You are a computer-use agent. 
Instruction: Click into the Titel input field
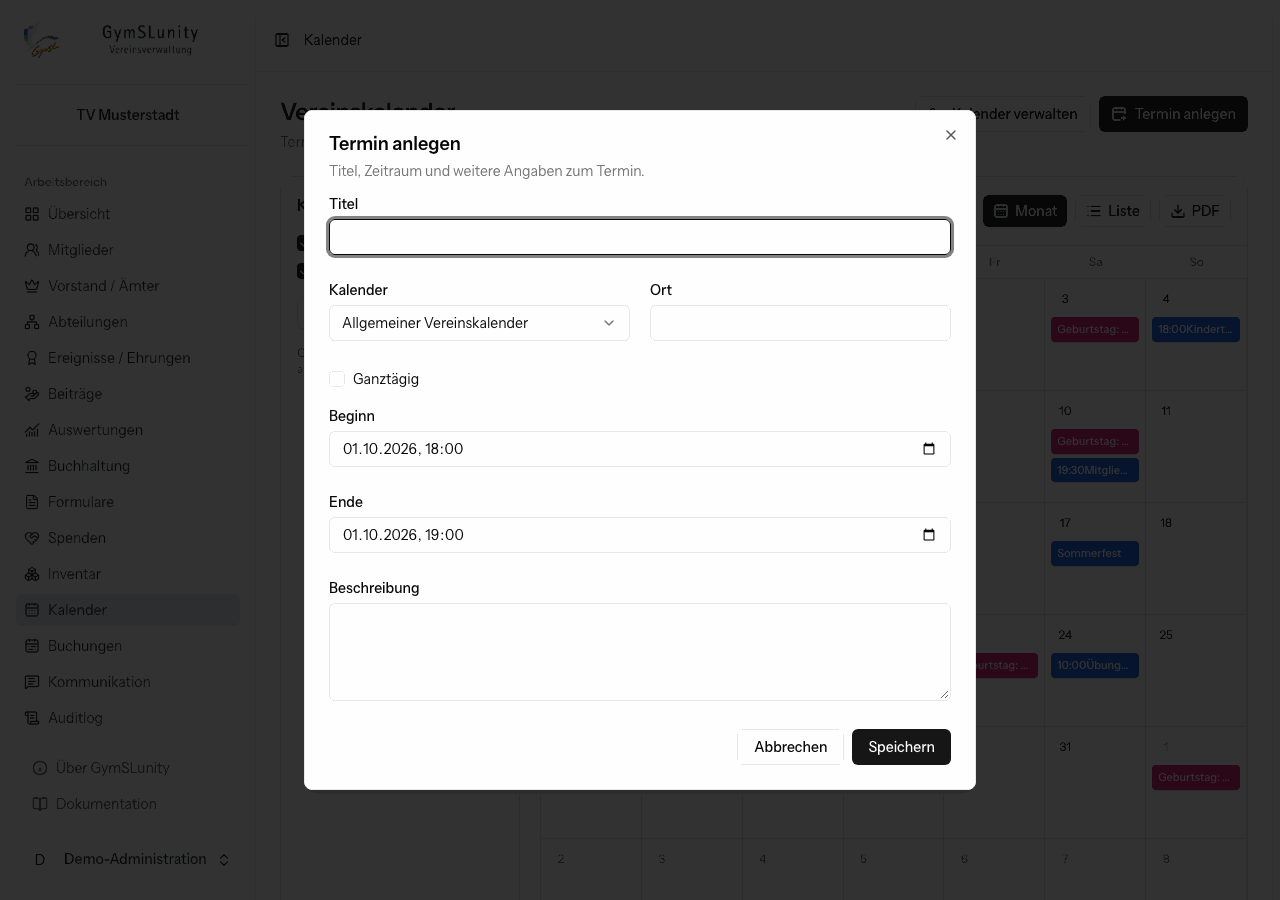click(640, 237)
